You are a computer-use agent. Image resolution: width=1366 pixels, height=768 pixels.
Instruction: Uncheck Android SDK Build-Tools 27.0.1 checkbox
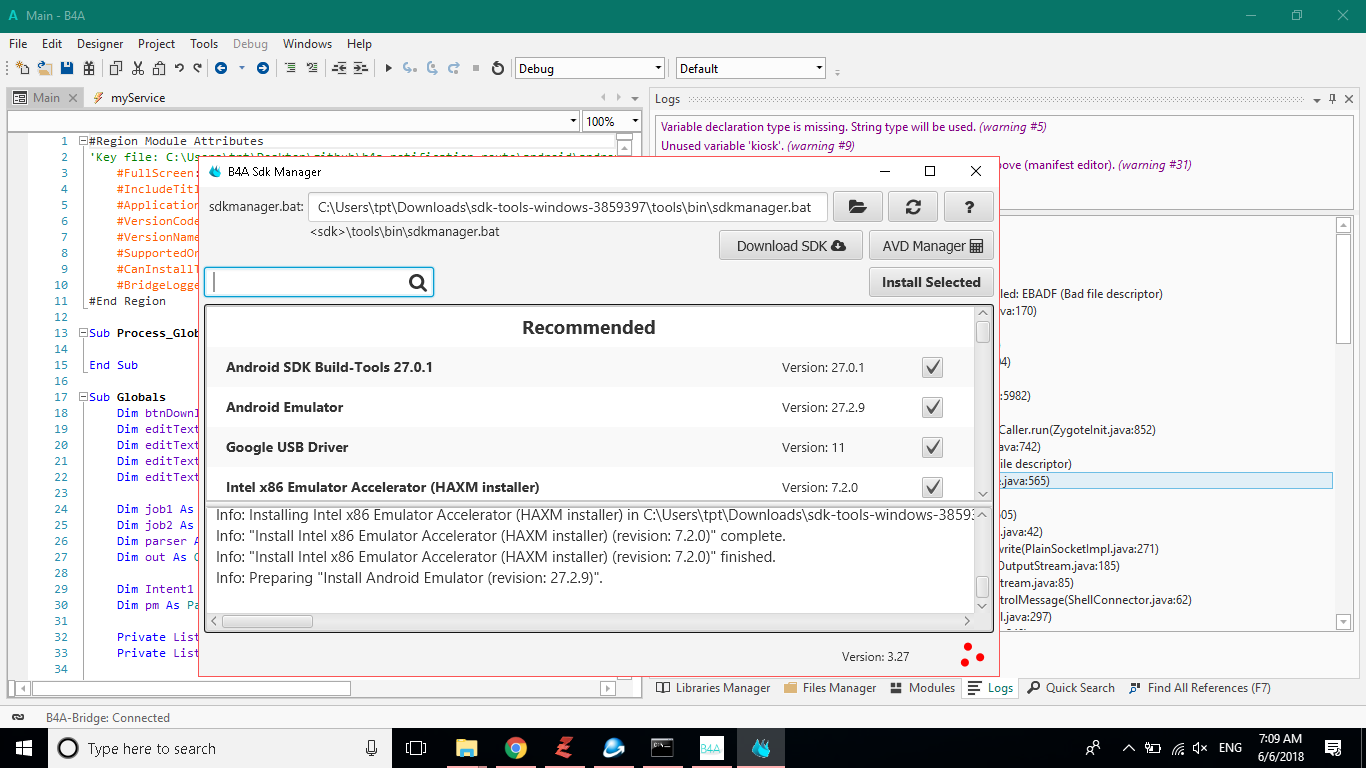(932, 367)
